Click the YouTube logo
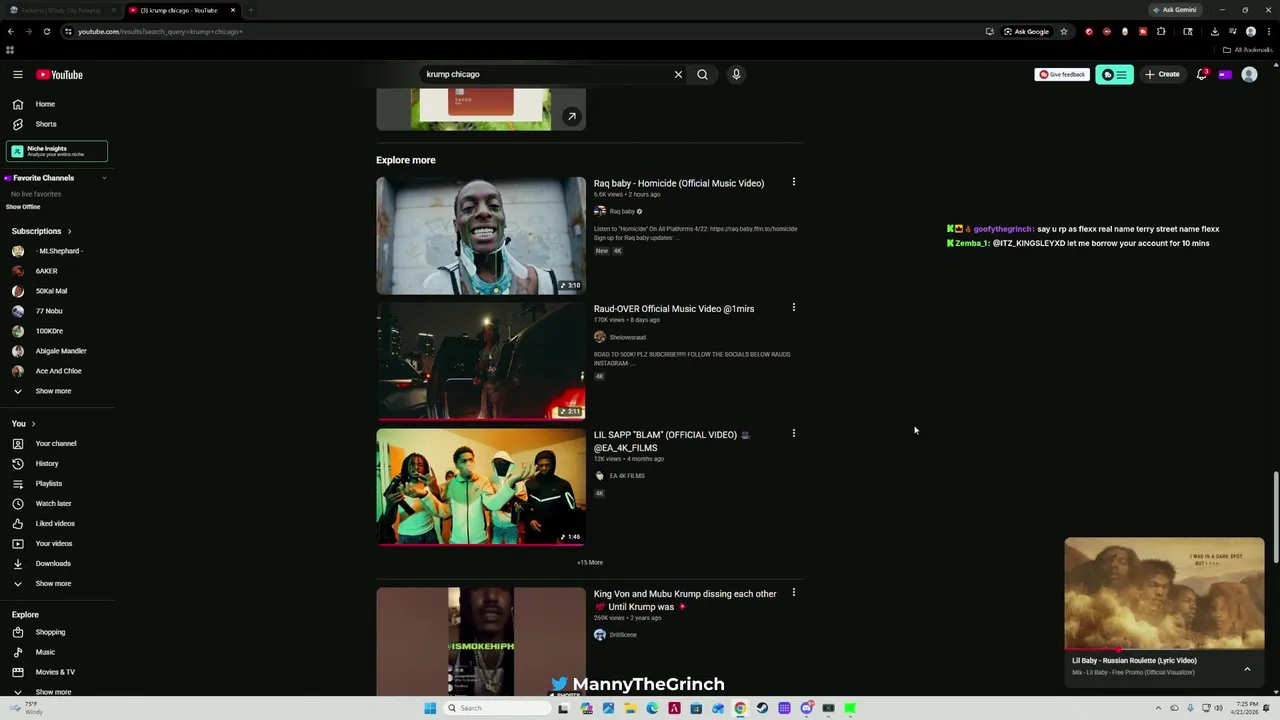This screenshot has width=1280, height=720. click(x=59, y=74)
